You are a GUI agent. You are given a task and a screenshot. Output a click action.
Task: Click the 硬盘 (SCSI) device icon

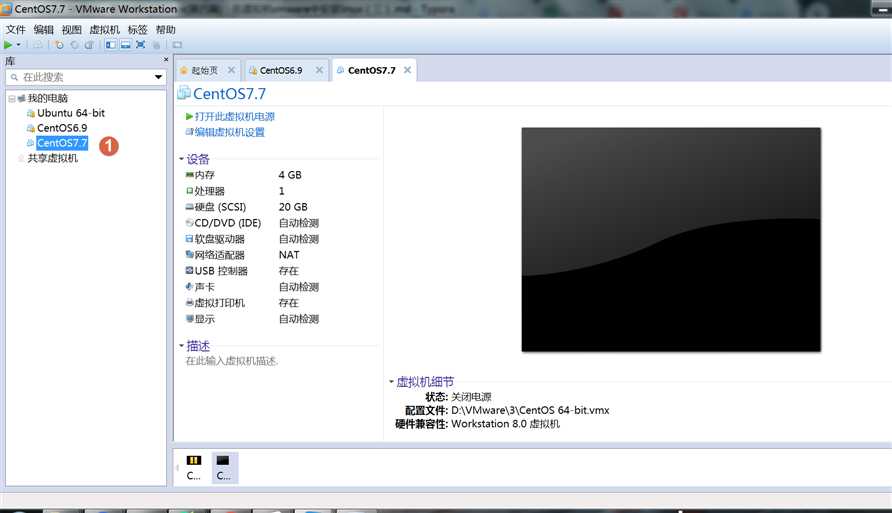[189, 207]
